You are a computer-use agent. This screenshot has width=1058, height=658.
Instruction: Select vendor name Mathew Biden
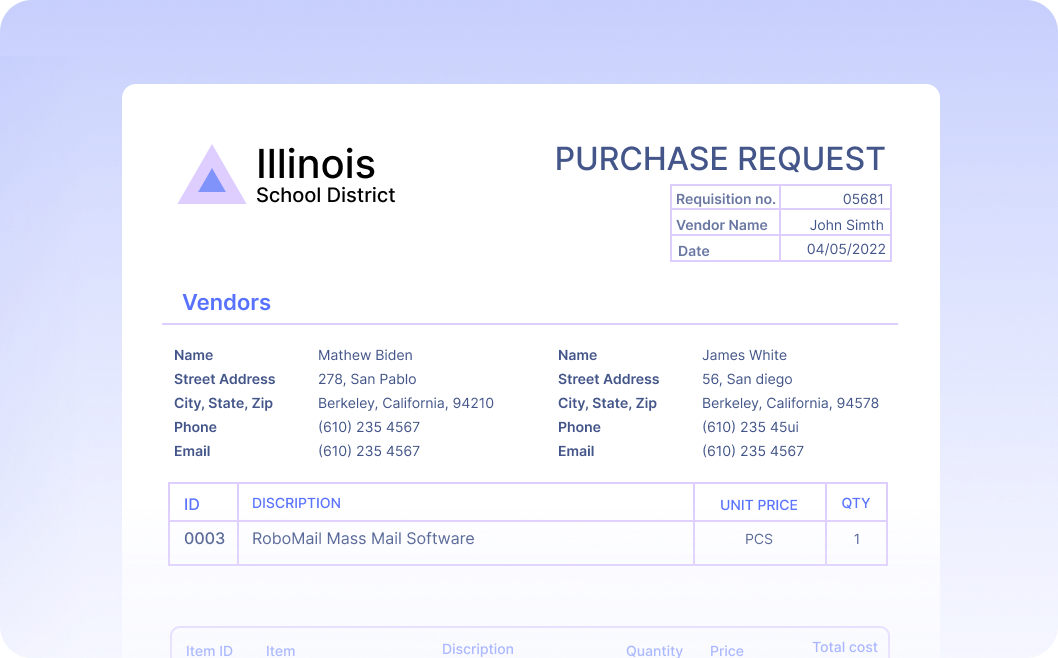[x=365, y=355]
